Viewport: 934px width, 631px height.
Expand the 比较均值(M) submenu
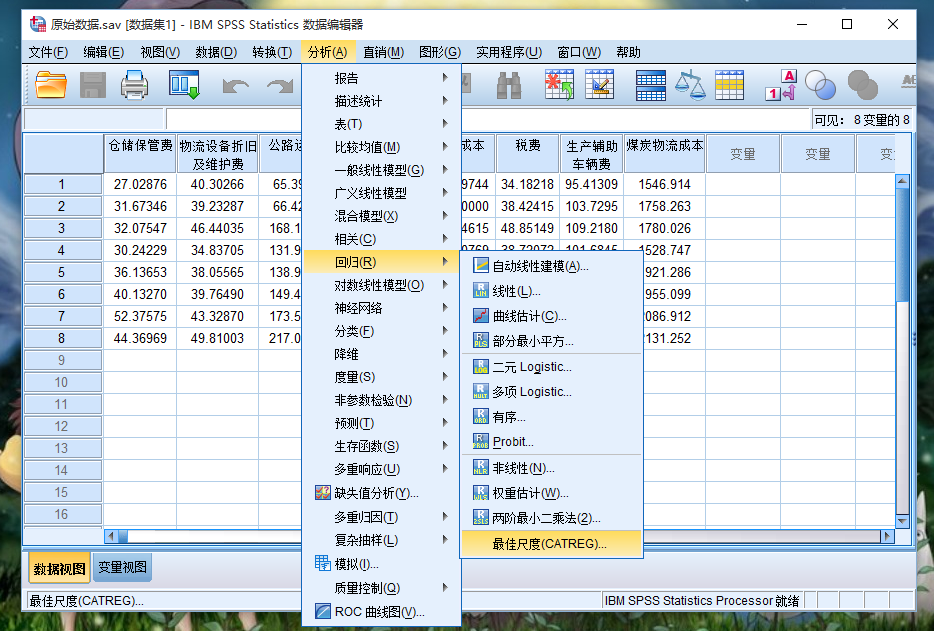pyautogui.click(x=381, y=147)
